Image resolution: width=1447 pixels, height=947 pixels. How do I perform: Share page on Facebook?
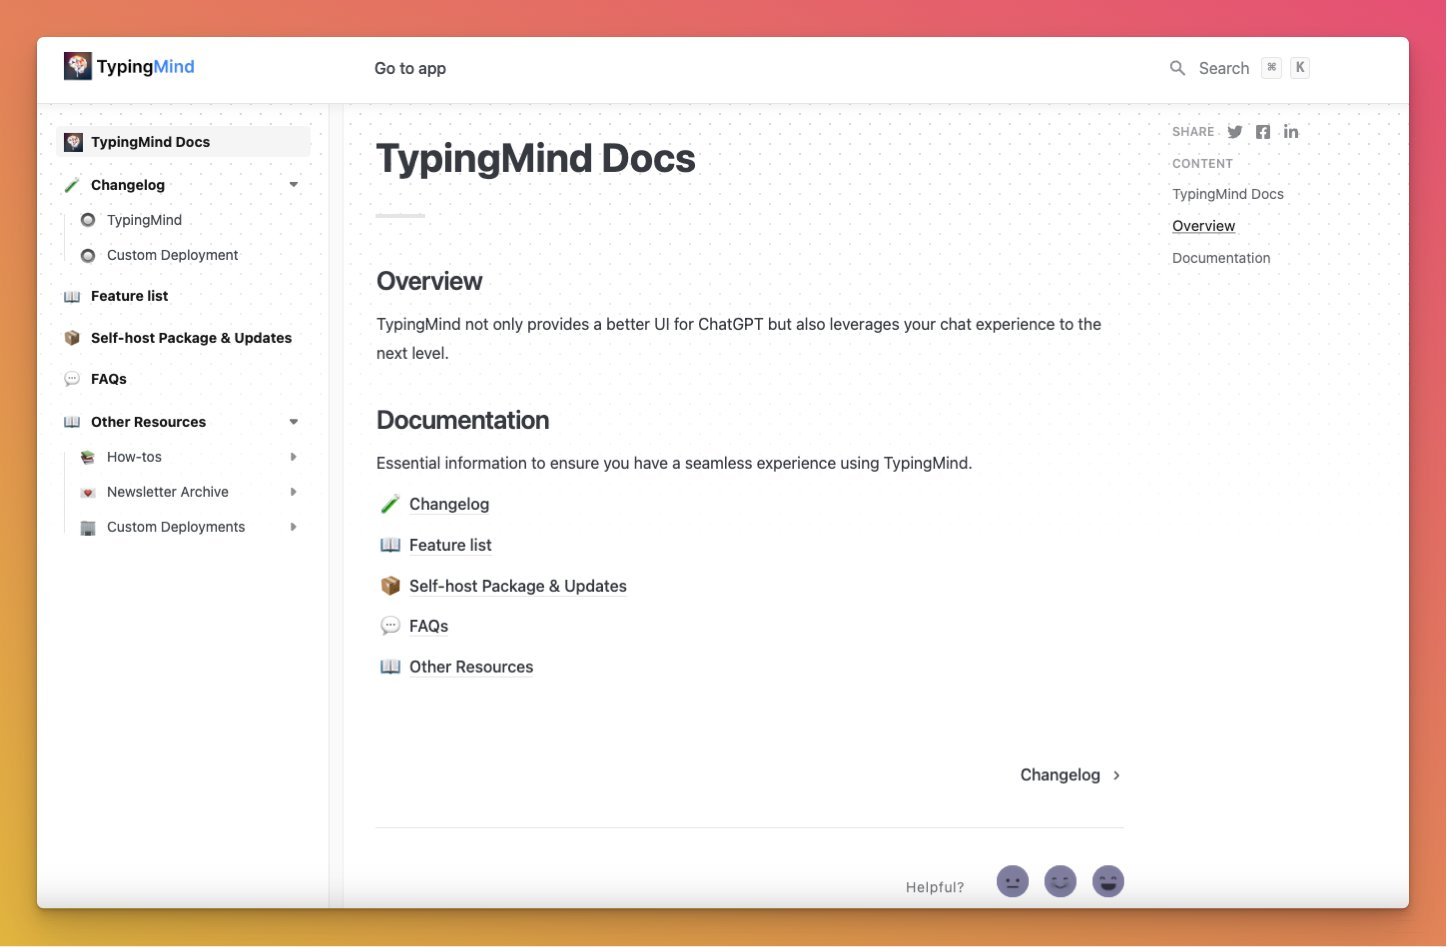pyautogui.click(x=1263, y=132)
